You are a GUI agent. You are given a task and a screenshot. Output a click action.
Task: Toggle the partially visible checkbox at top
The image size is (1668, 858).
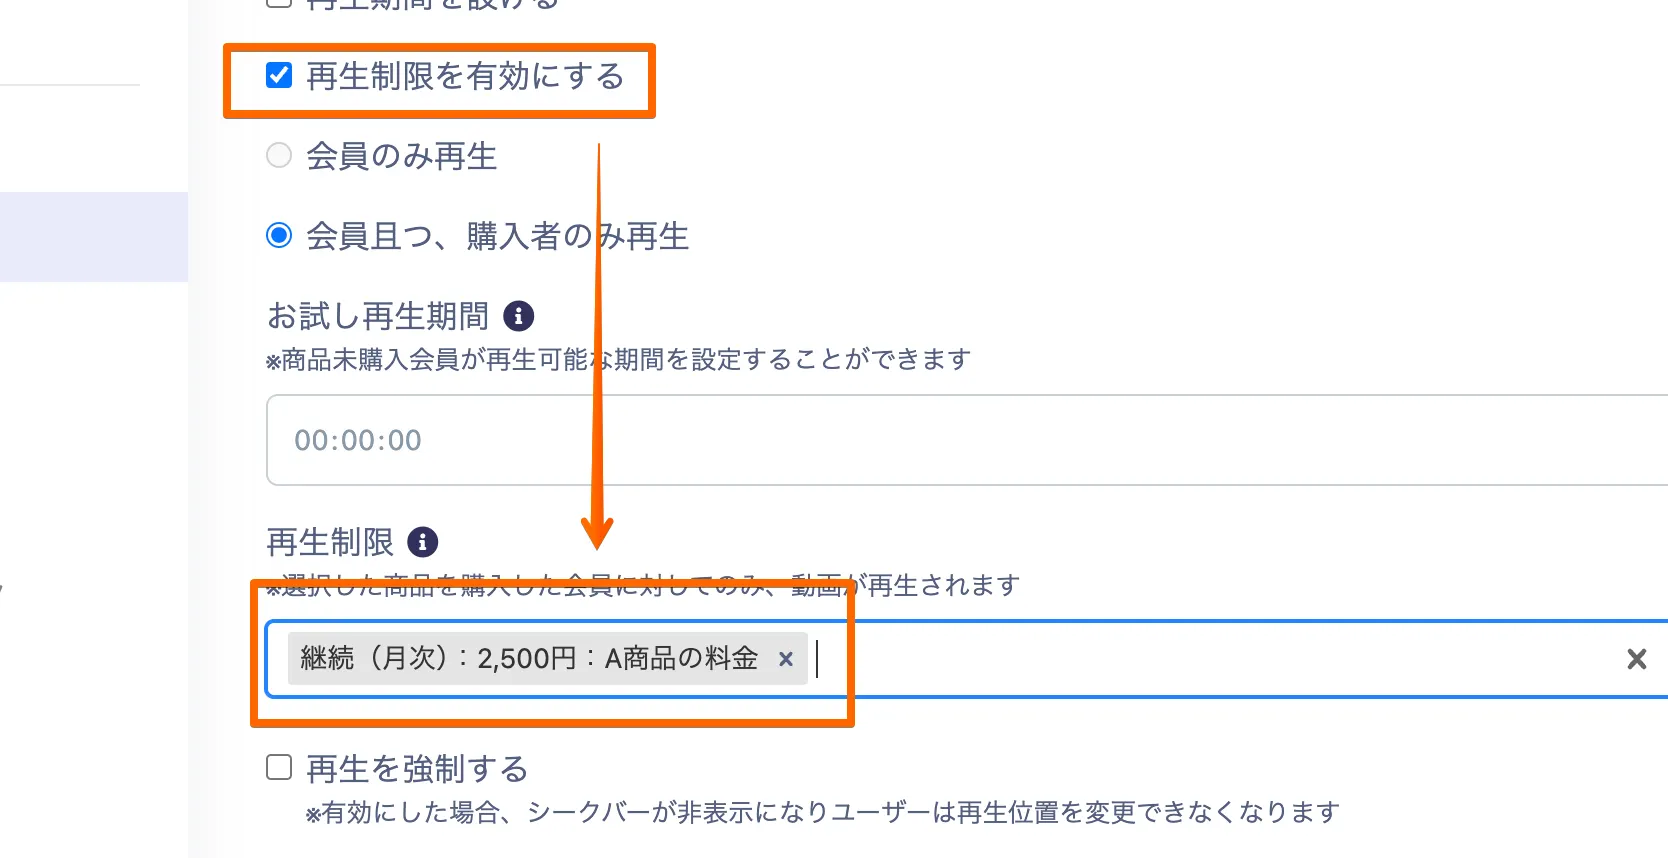[279, 3]
